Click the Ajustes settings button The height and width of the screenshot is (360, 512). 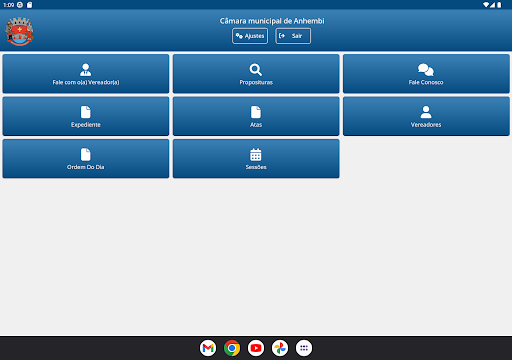coord(250,36)
